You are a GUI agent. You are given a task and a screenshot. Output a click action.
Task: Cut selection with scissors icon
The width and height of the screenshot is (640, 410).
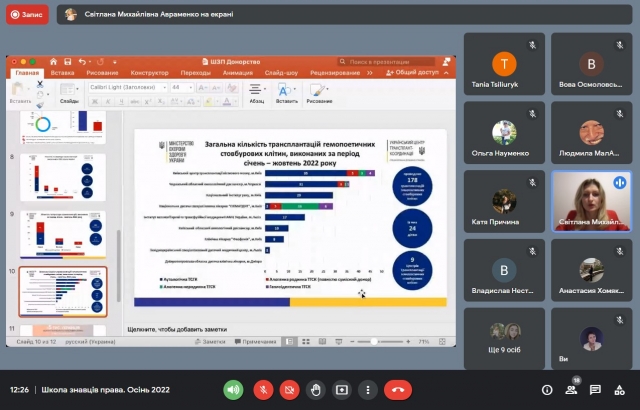(40, 84)
